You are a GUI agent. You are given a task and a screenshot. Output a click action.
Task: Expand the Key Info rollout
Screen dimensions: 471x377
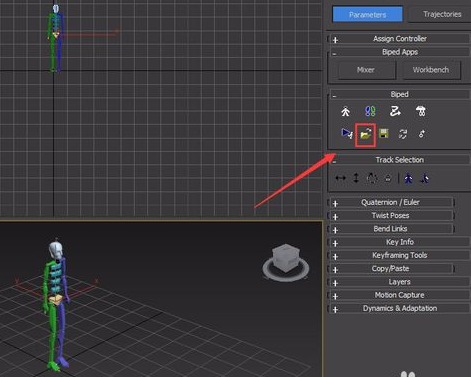point(400,242)
